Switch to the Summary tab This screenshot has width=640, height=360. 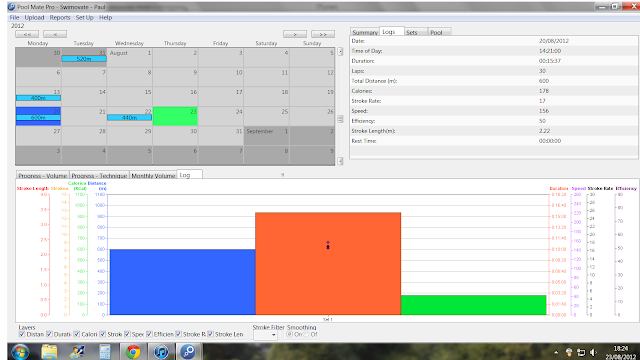364,32
